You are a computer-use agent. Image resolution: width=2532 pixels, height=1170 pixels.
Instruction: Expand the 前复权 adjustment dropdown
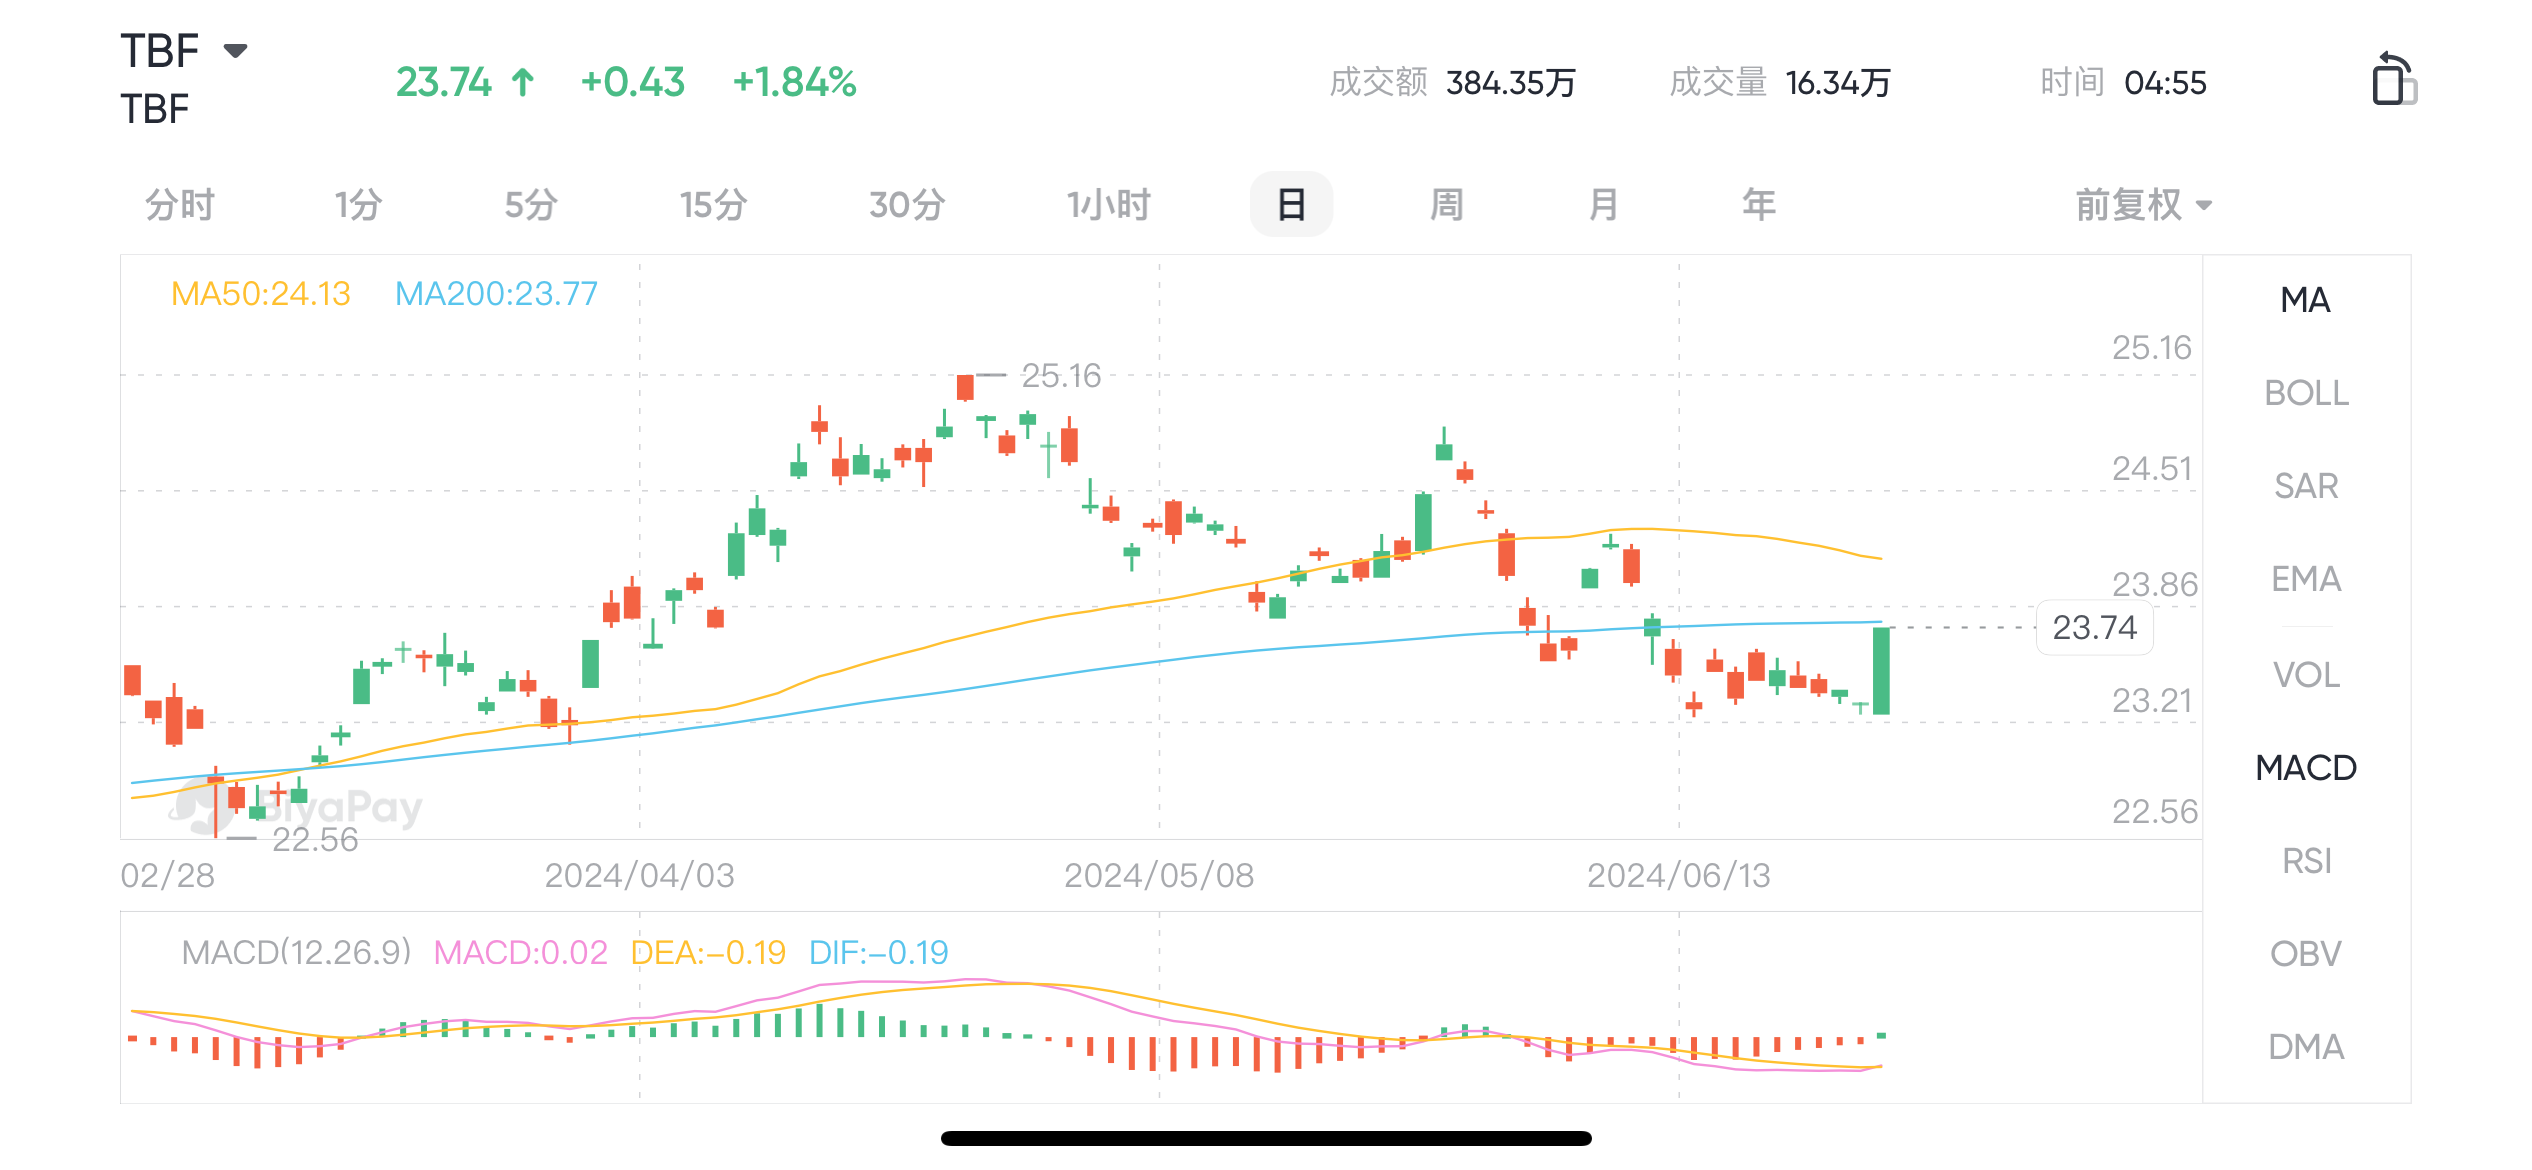(x=2143, y=205)
